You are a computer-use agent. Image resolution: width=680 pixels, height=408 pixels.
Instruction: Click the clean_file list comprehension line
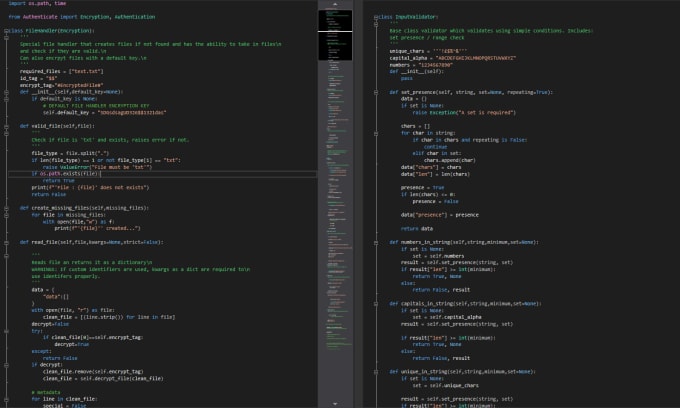[109, 317]
